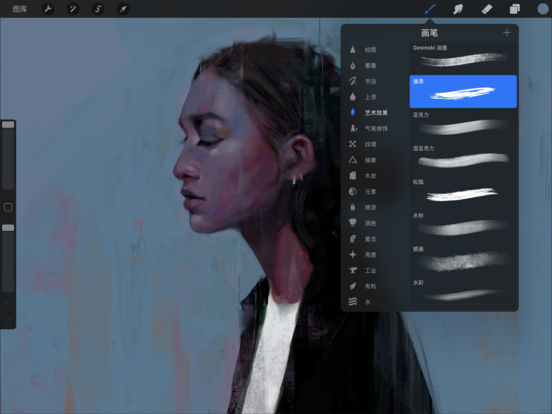Choose the 水彩 watercolor brush
The image size is (552, 414).
(463, 292)
